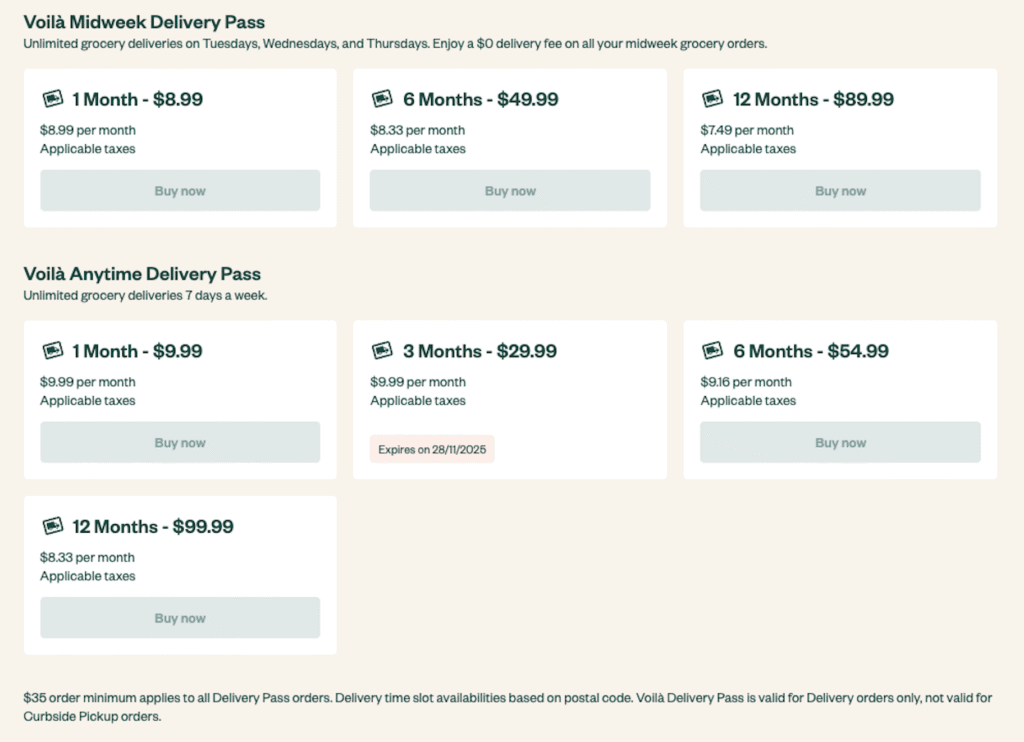1024x742 pixels.
Task: Select the '3 Months - $29.99' pass title
Action: pos(479,351)
